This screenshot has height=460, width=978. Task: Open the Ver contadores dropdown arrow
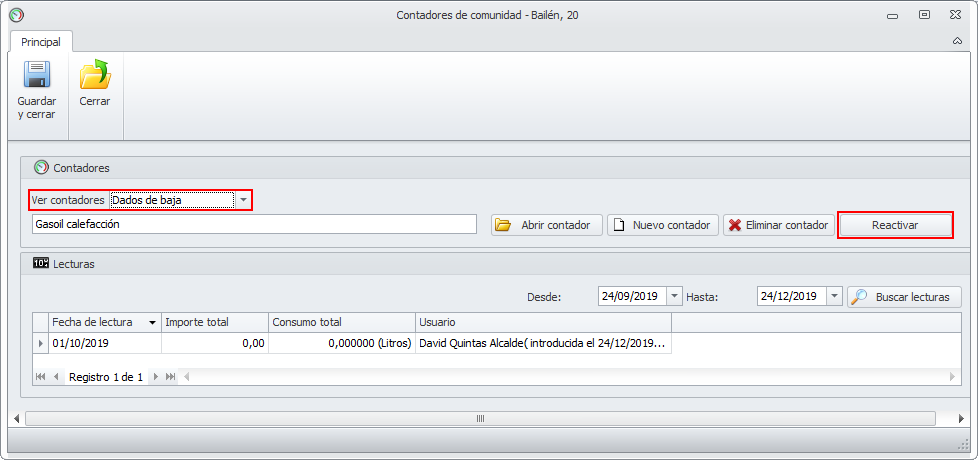[244, 200]
